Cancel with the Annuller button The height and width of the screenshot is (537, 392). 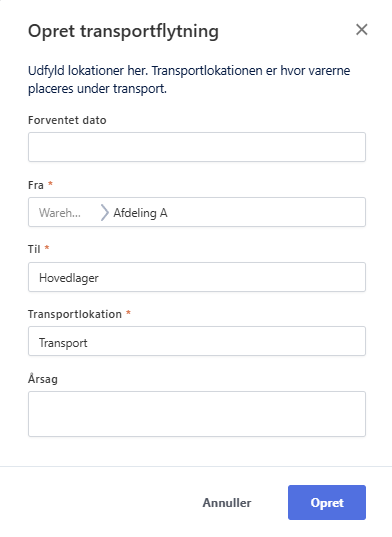[x=227, y=502]
